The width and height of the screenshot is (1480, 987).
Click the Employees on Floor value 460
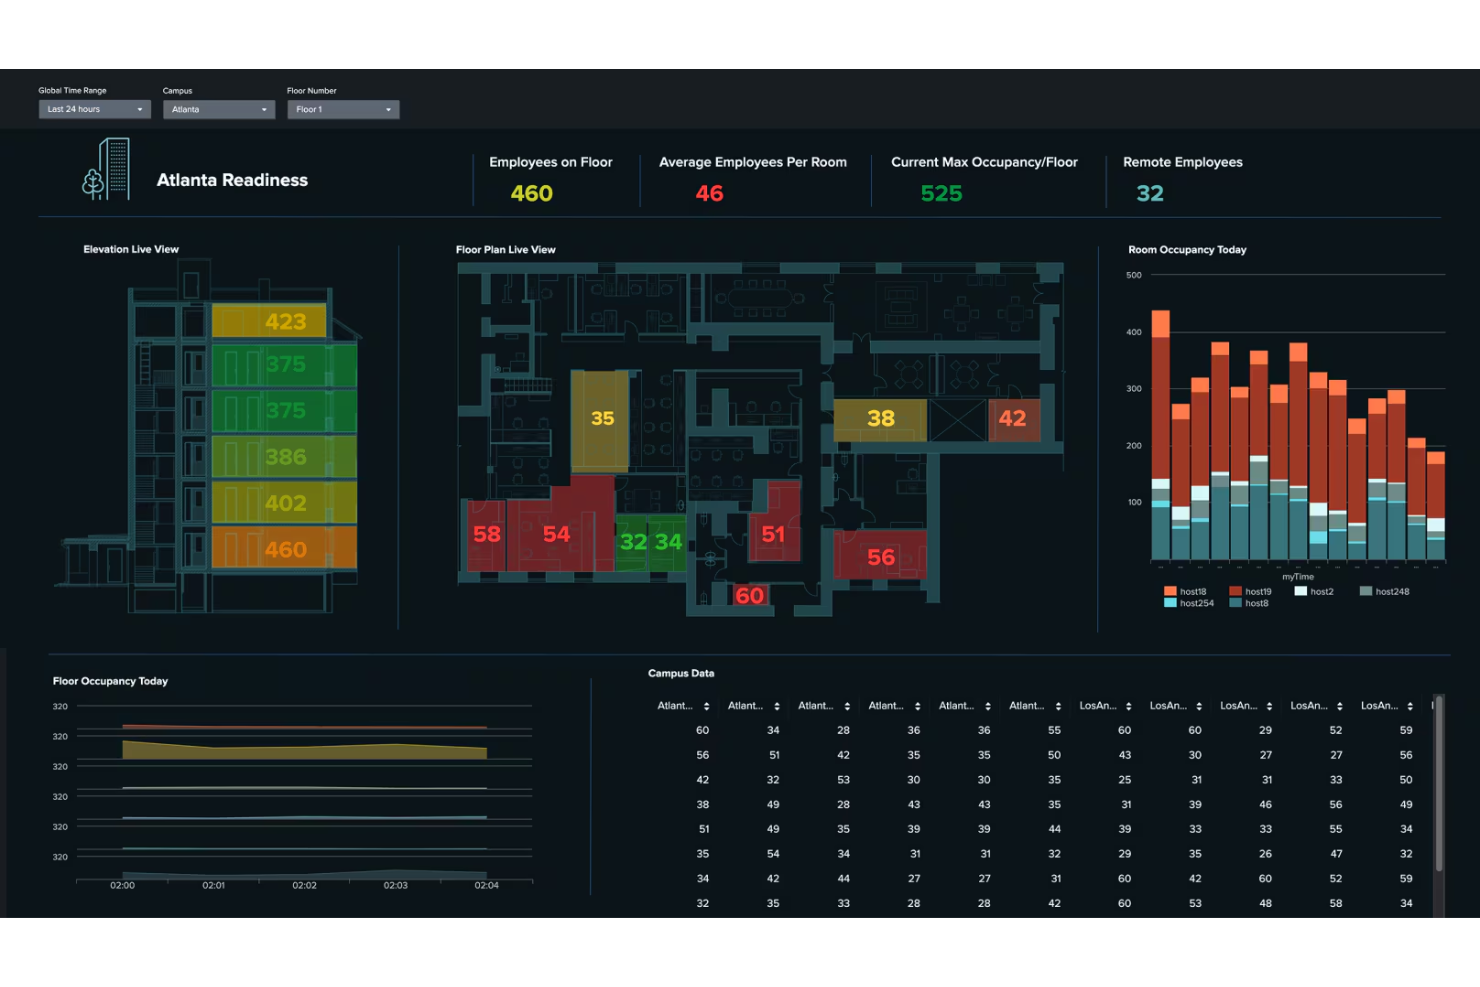[x=533, y=193]
